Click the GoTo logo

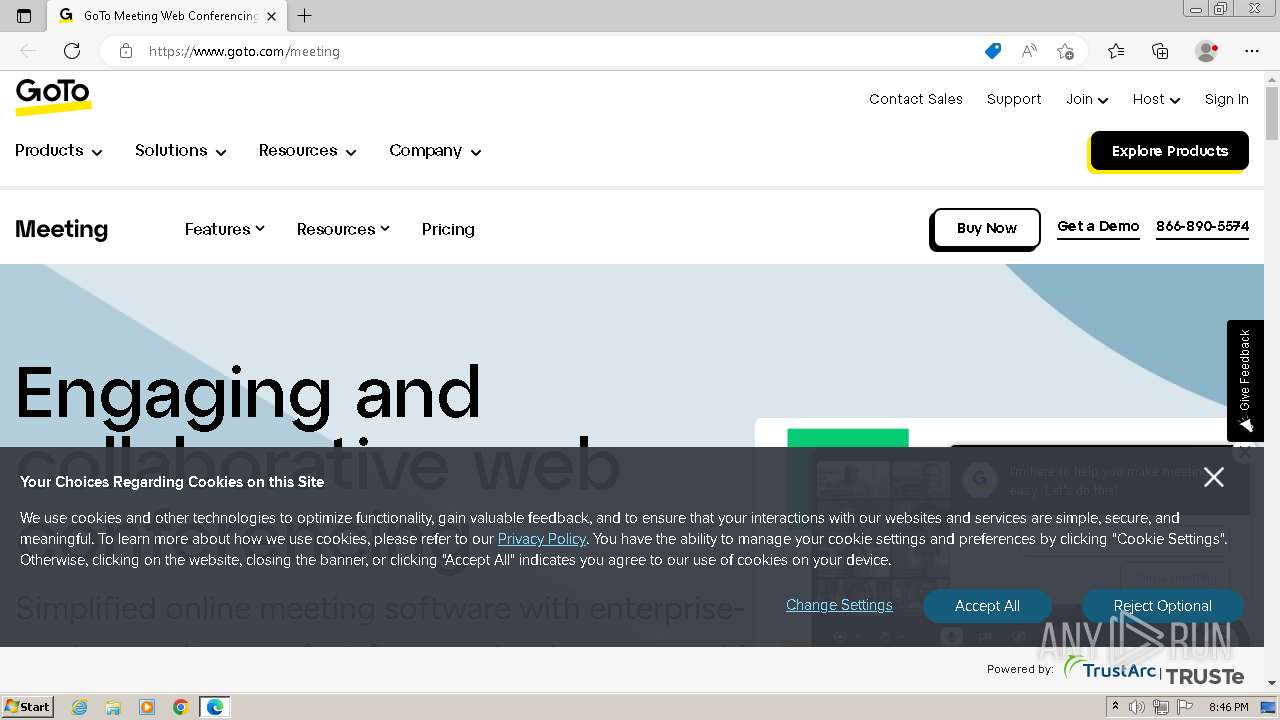click(53, 97)
